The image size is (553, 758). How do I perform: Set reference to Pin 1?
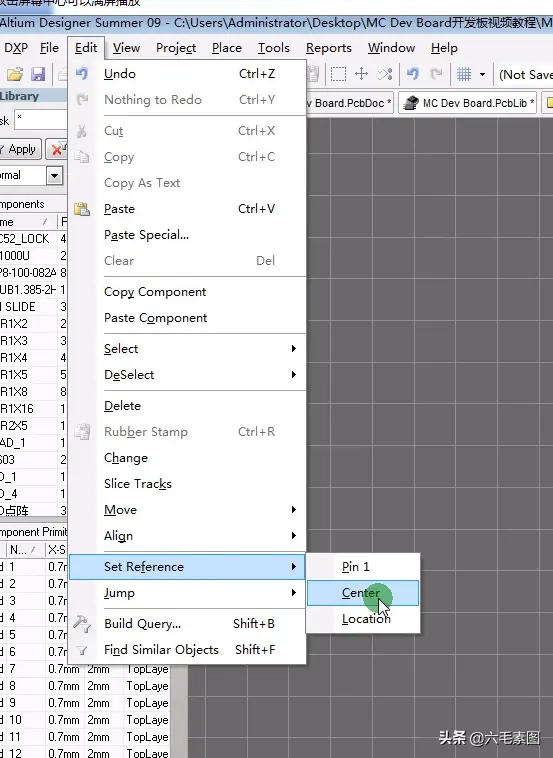[363, 567]
